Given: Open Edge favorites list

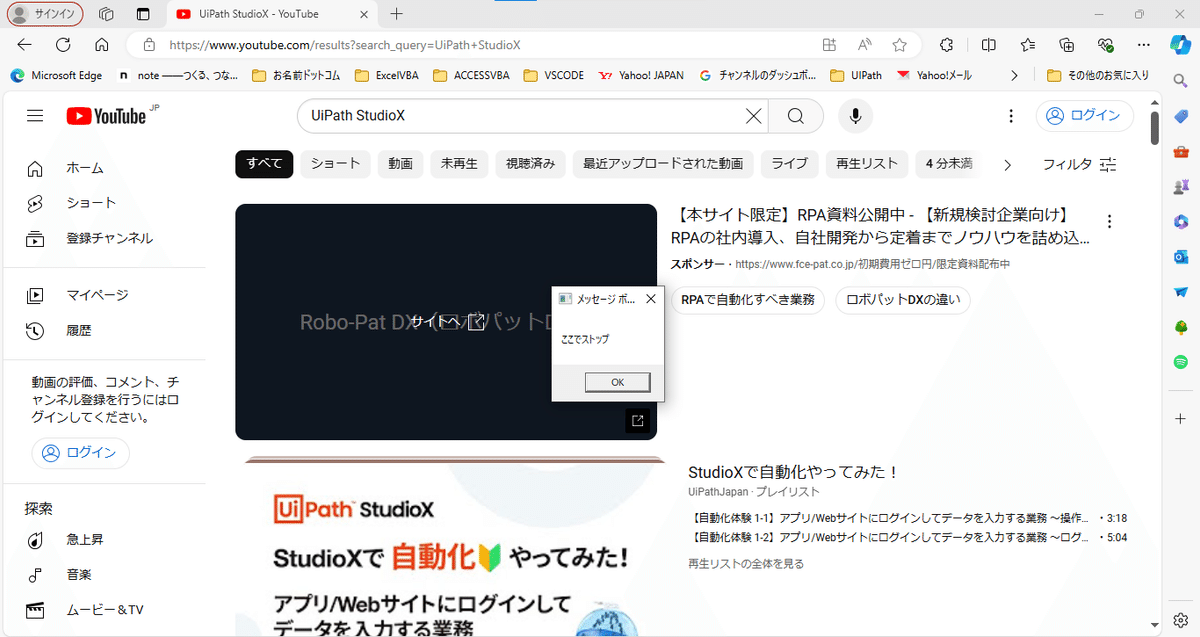Looking at the screenshot, I should [x=1028, y=45].
